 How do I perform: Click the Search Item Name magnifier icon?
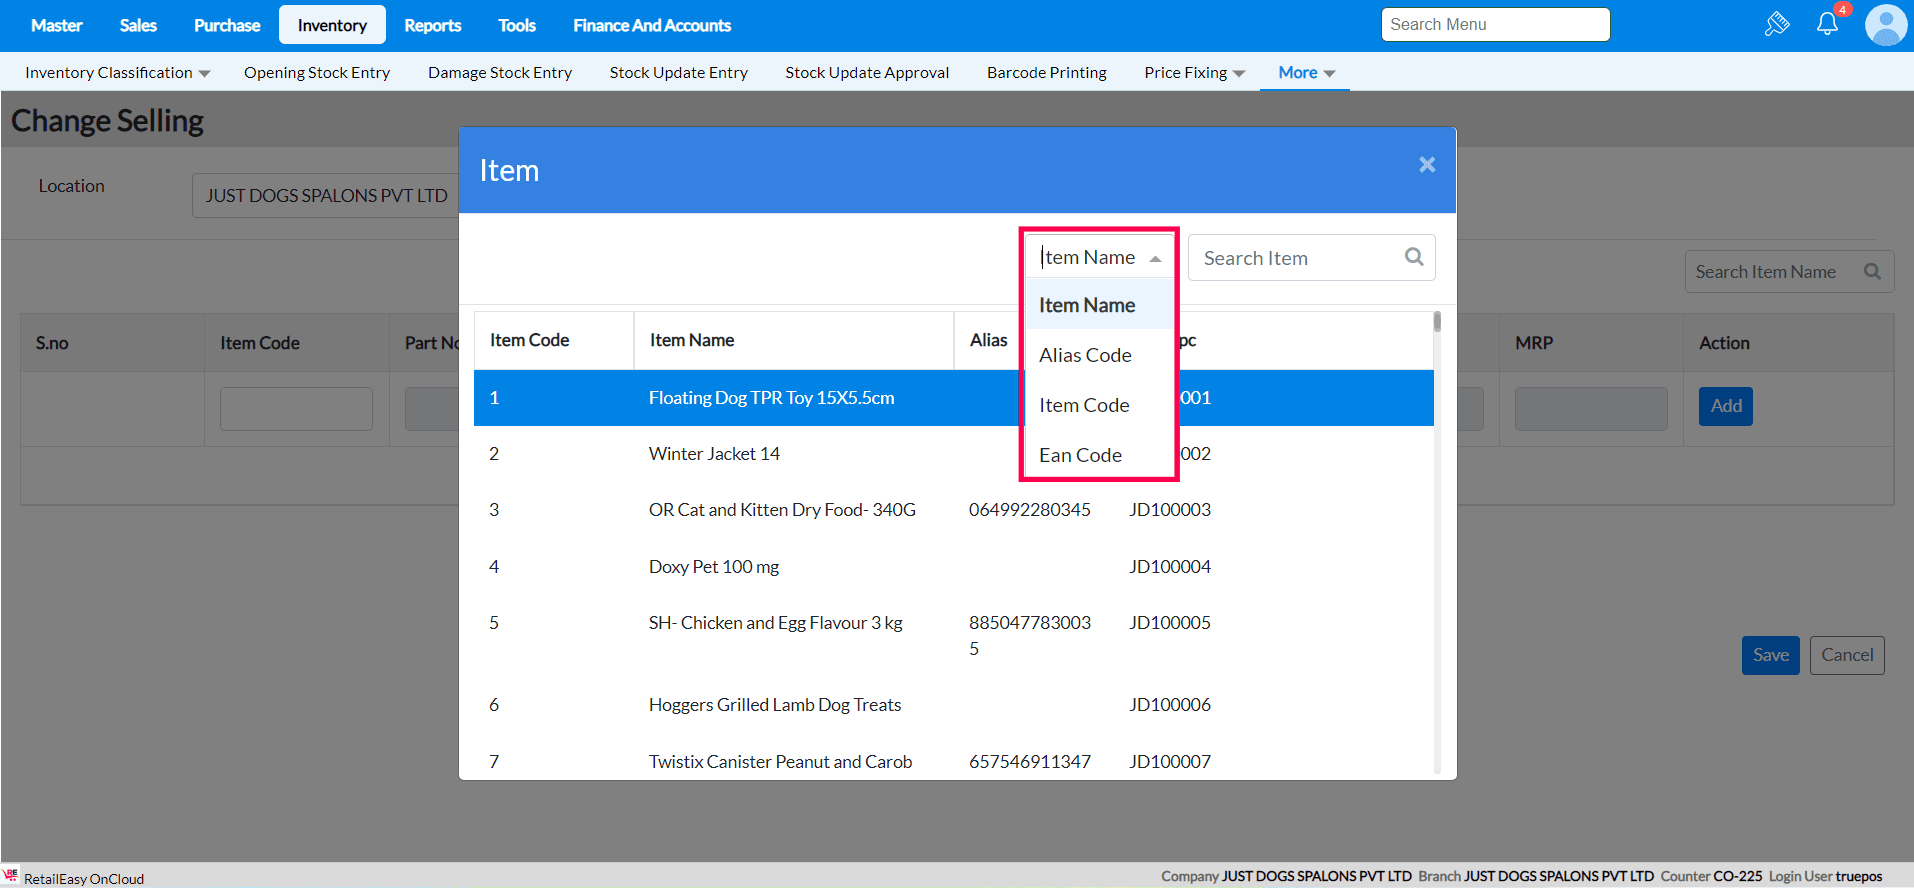(1872, 272)
